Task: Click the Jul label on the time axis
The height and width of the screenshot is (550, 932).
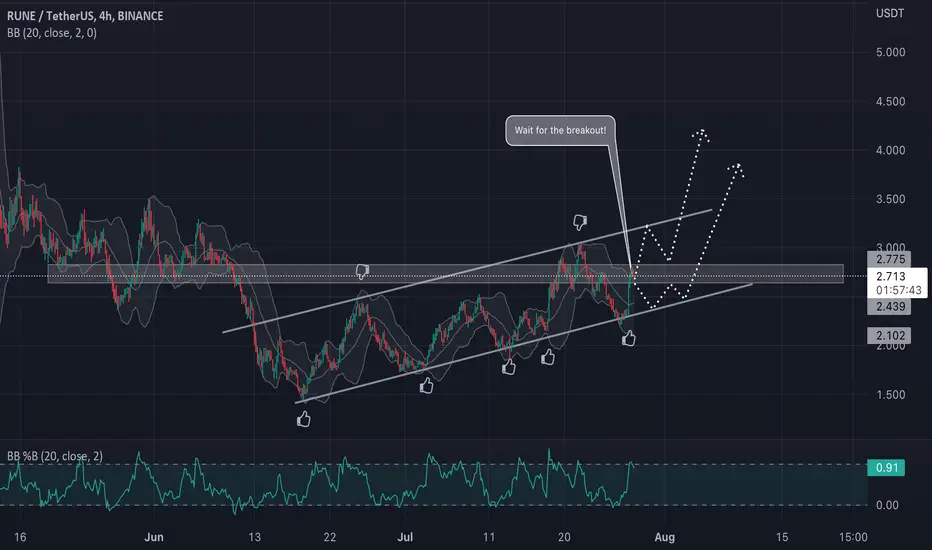Action: [x=405, y=537]
